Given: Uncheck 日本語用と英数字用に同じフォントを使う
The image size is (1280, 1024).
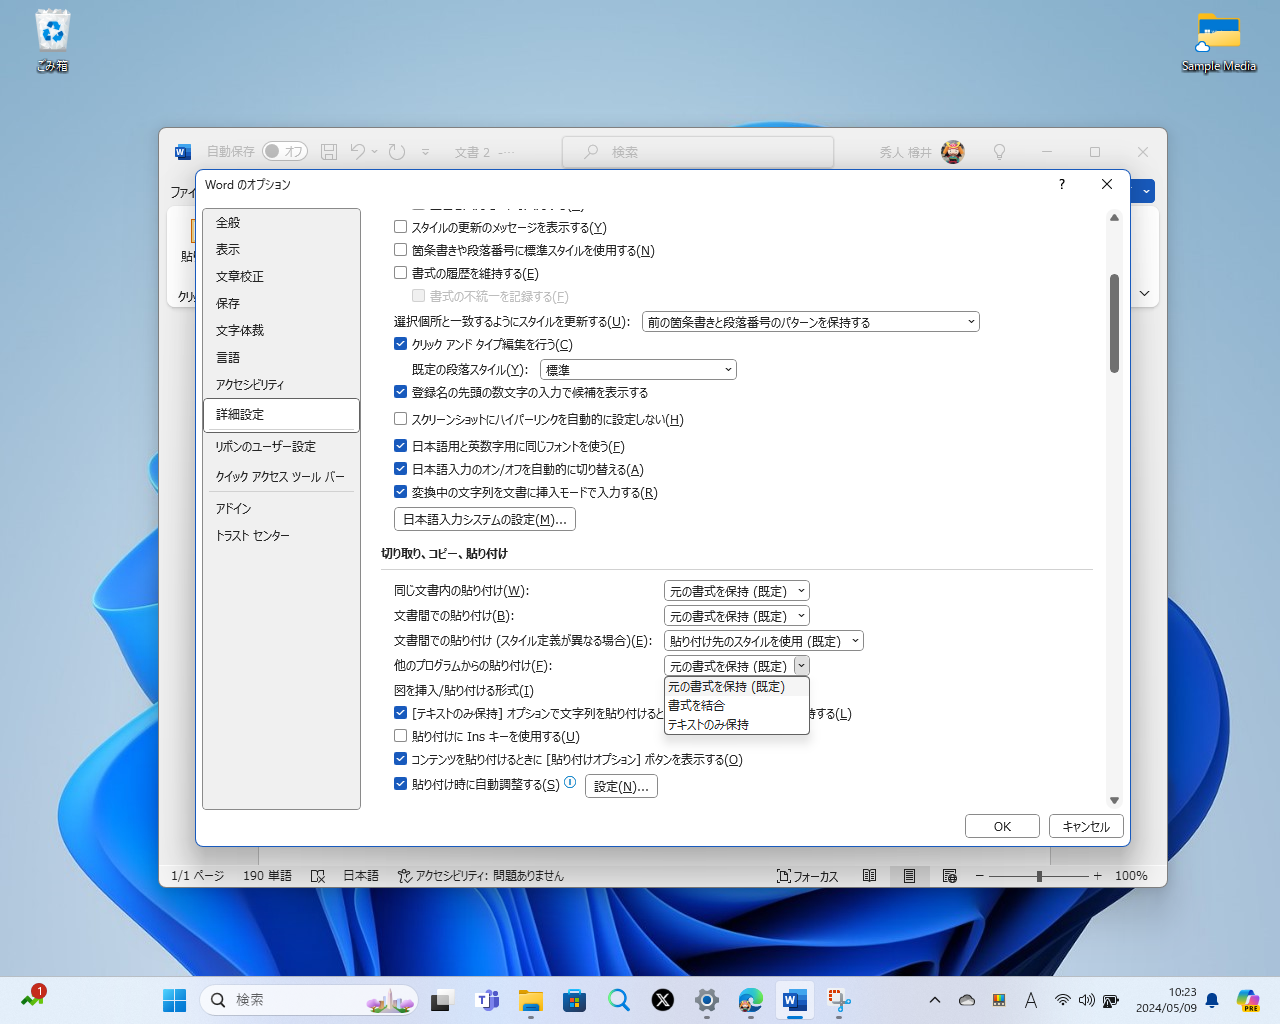Looking at the screenshot, I should (x=401, y=446).
